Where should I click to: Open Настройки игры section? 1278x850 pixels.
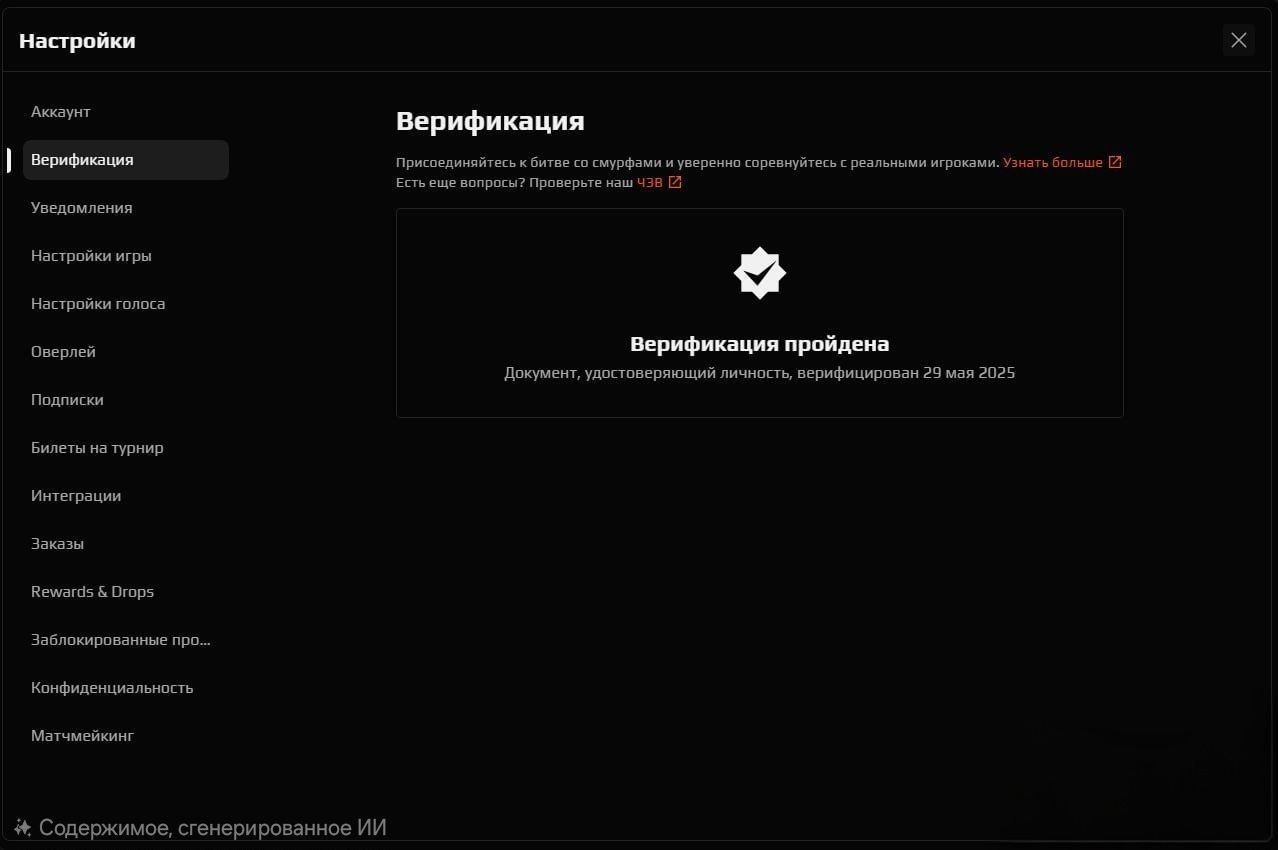point(91,256)
